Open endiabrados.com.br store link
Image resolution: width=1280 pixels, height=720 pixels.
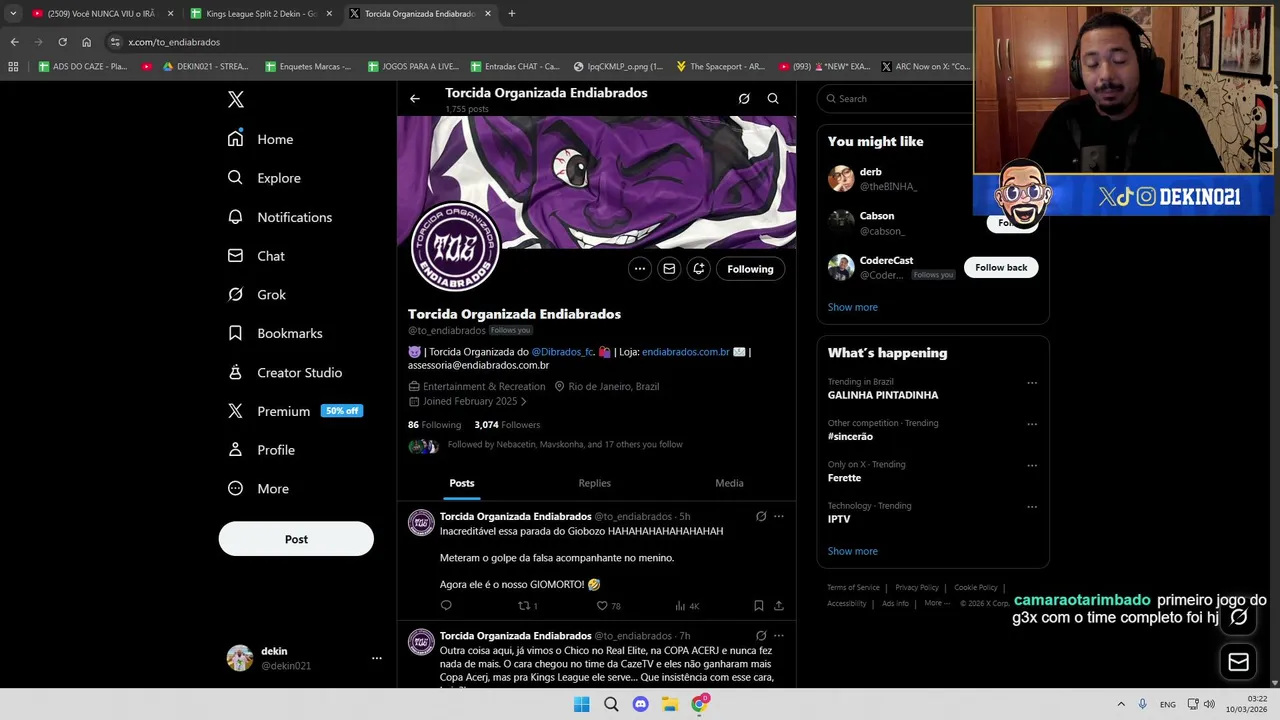685,352
